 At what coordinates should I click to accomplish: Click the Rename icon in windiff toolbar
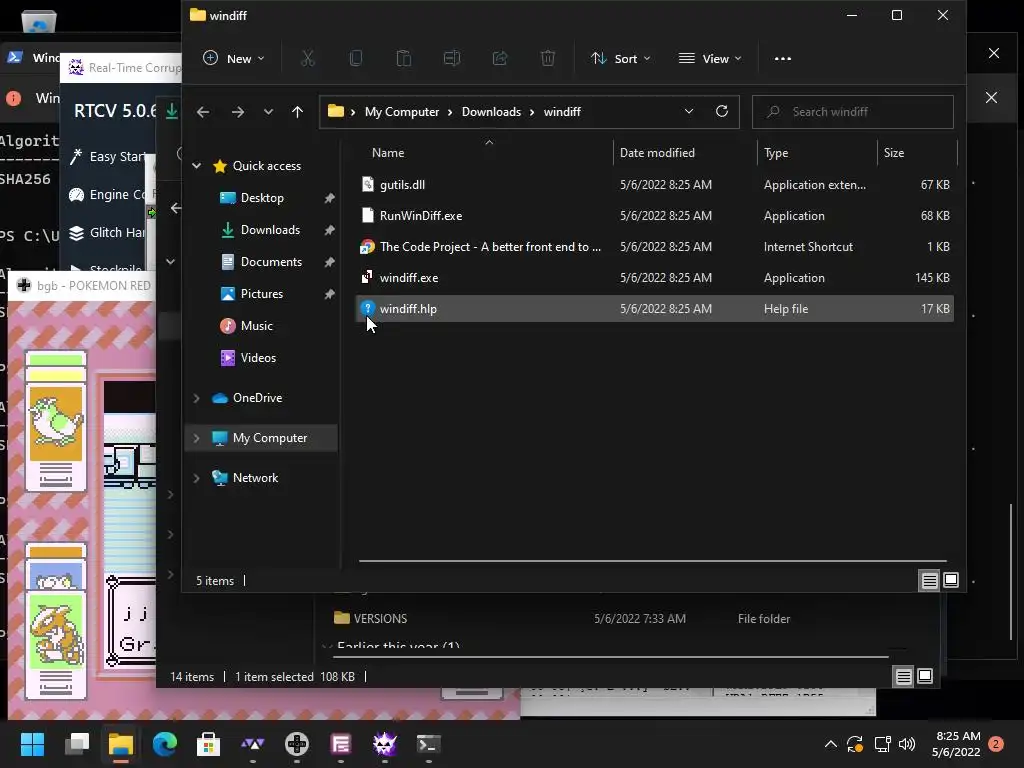[x=452, y=59]
